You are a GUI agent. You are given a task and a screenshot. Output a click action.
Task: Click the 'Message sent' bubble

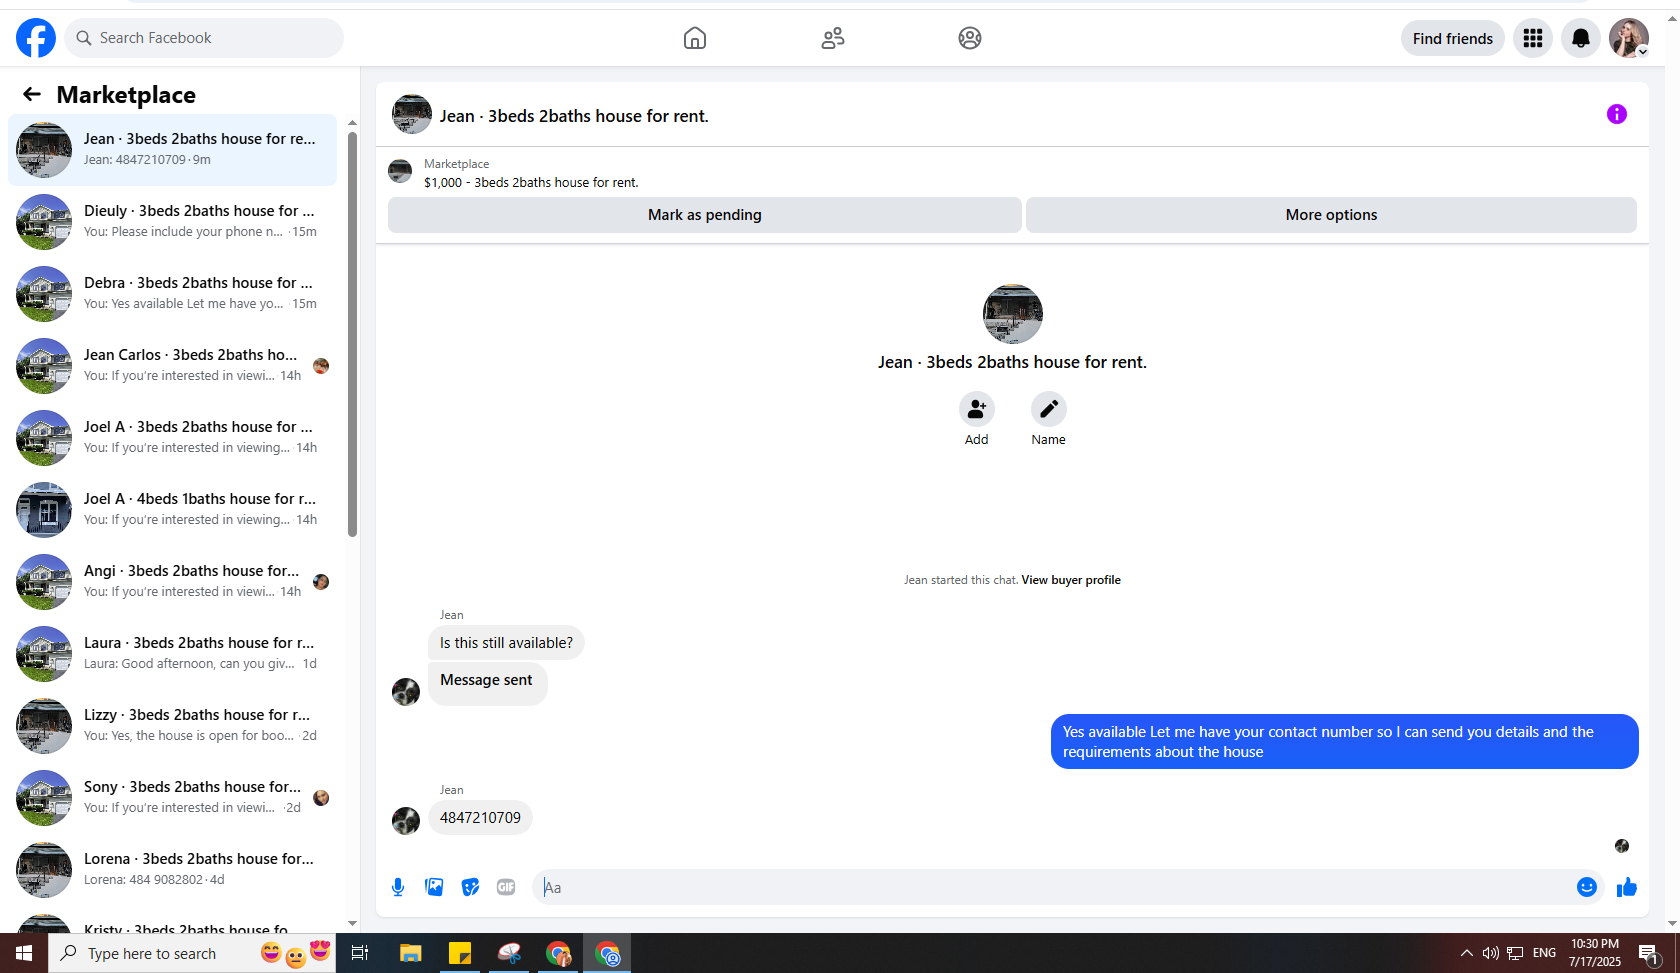click(x=487, y=684)
